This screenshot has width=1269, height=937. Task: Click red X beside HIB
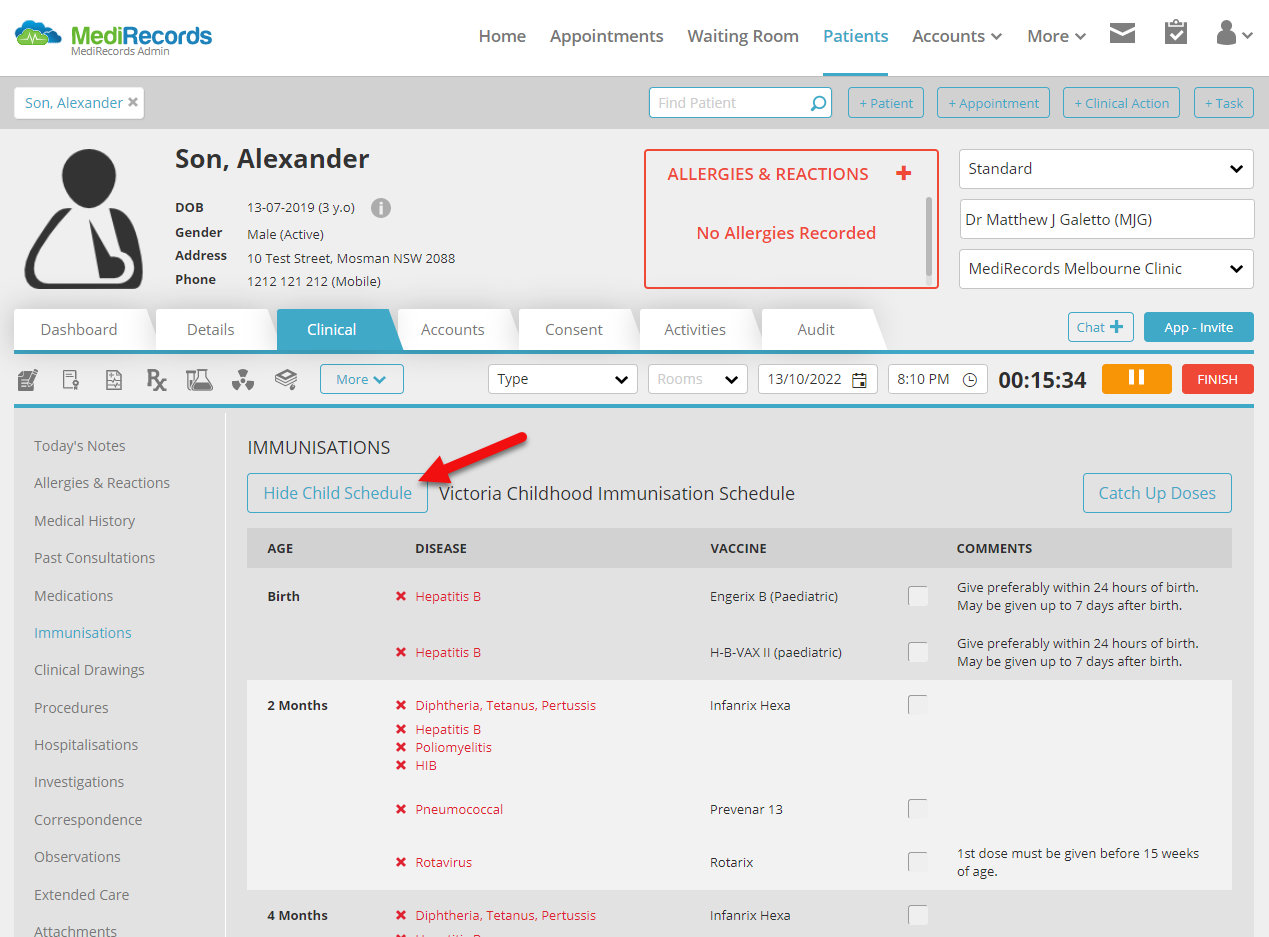[401, 765]
